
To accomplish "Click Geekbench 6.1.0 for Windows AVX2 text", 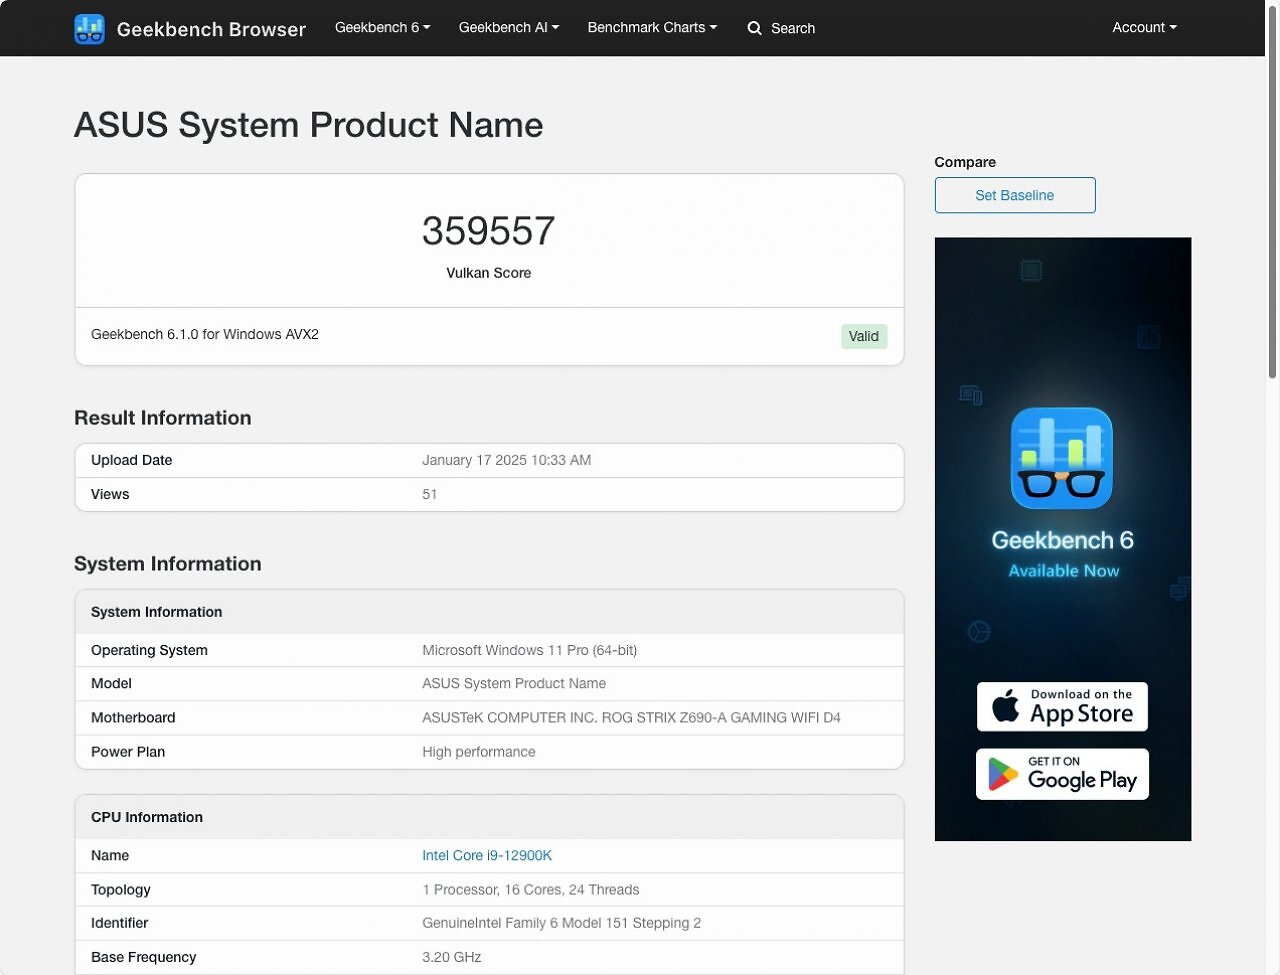I will click(205, 334).
